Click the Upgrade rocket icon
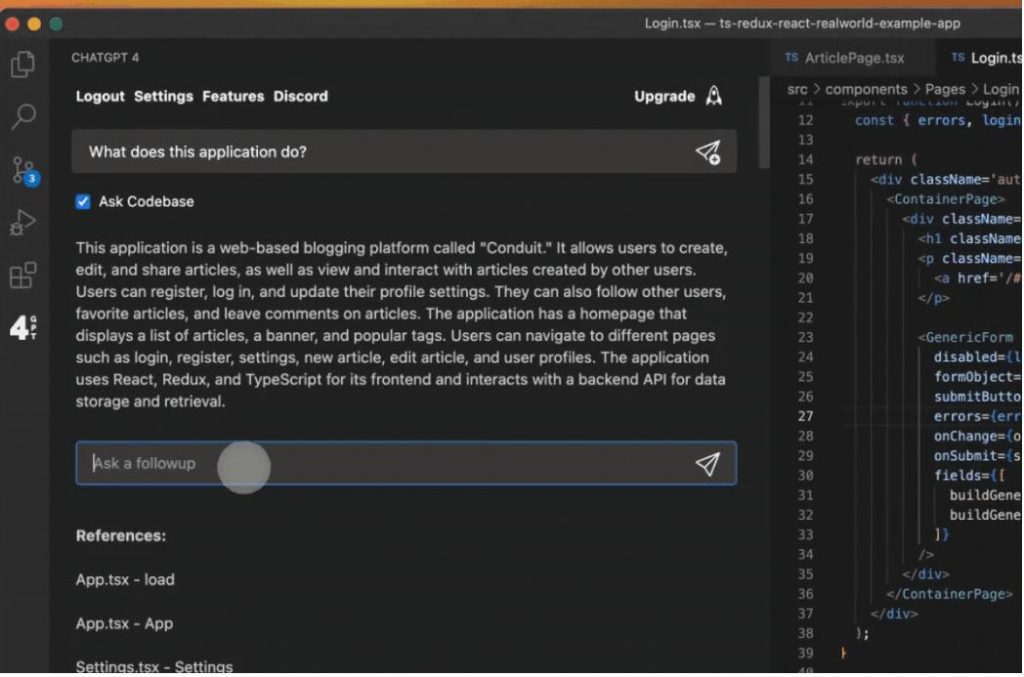The width and height of the screenshot is (1024, 677). pyautogui.click(x=714, y=96)
